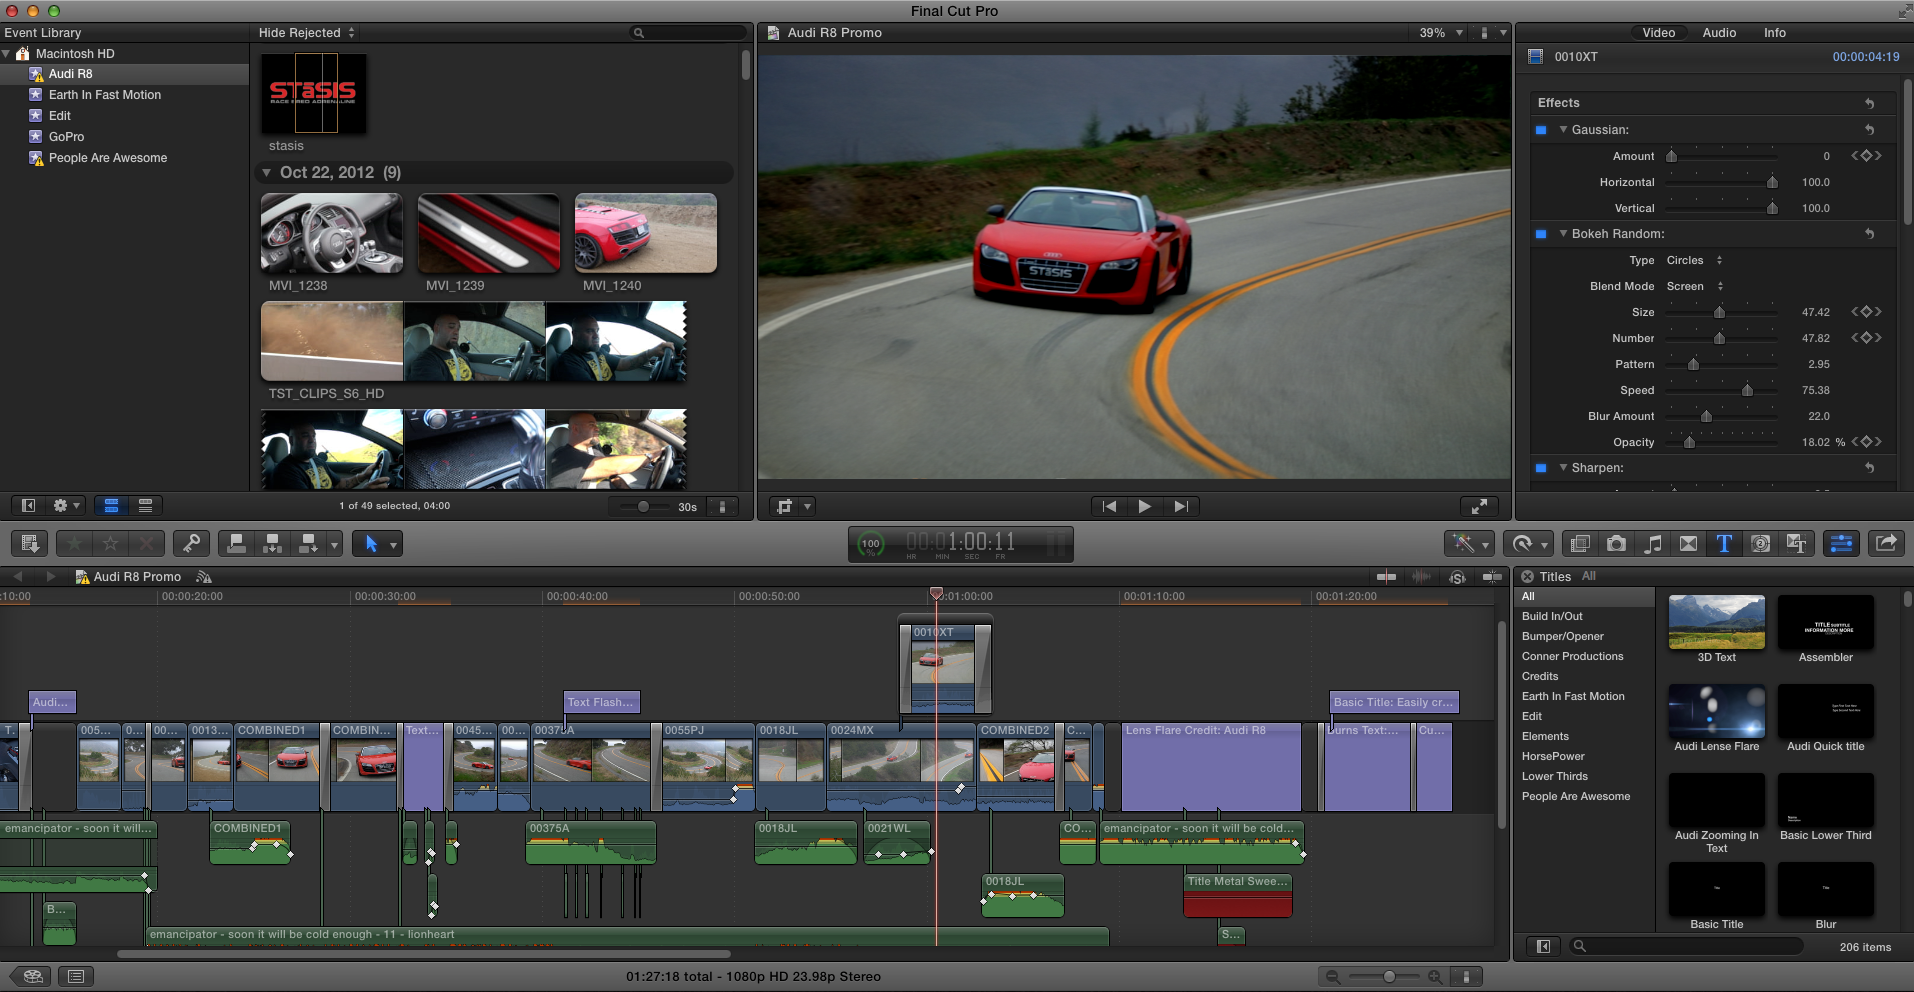Click the Import Media icon
This screenshot has width=1914, height=992.
[x=30, y=543]
